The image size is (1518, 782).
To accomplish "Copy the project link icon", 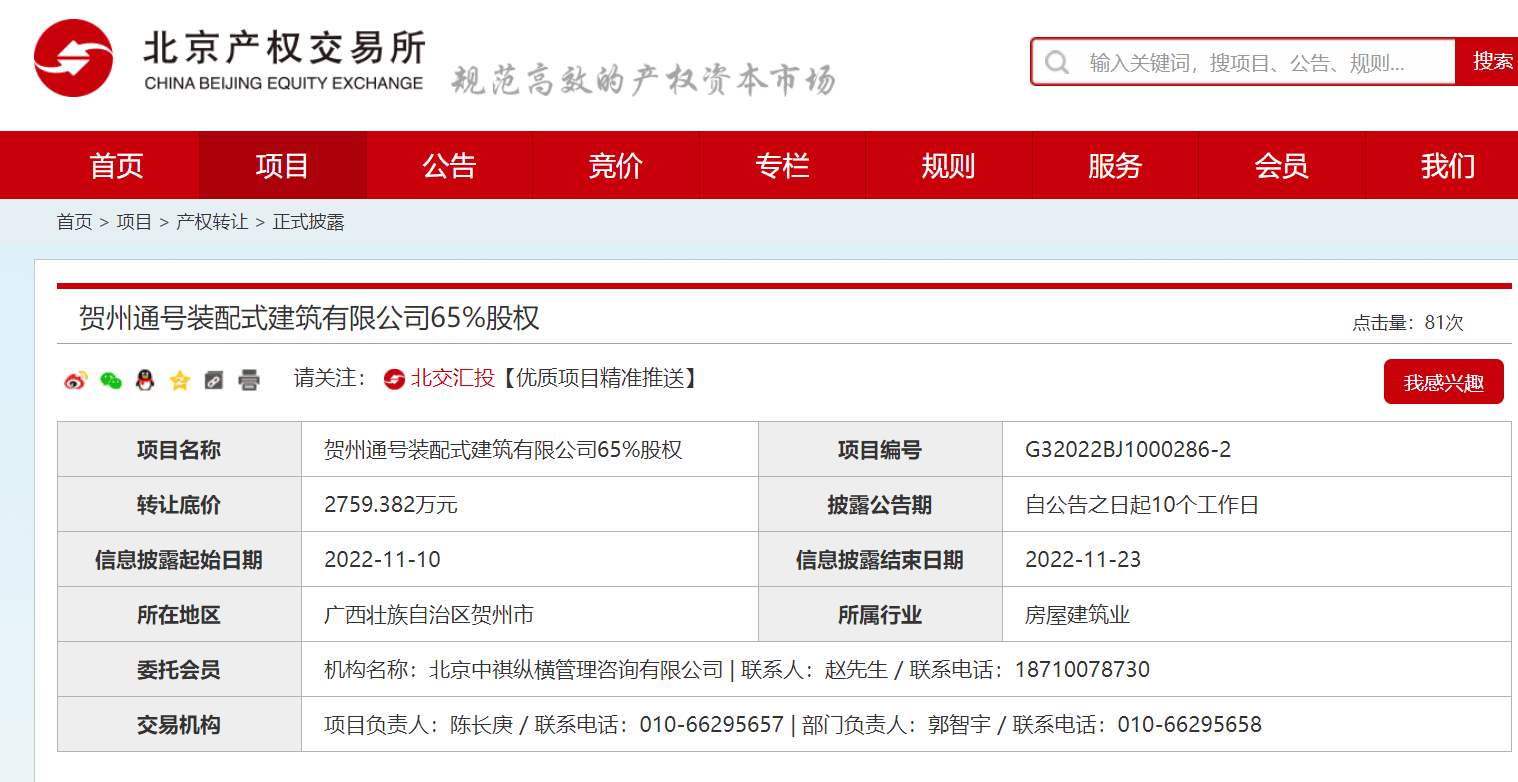I will pos(213,380).
